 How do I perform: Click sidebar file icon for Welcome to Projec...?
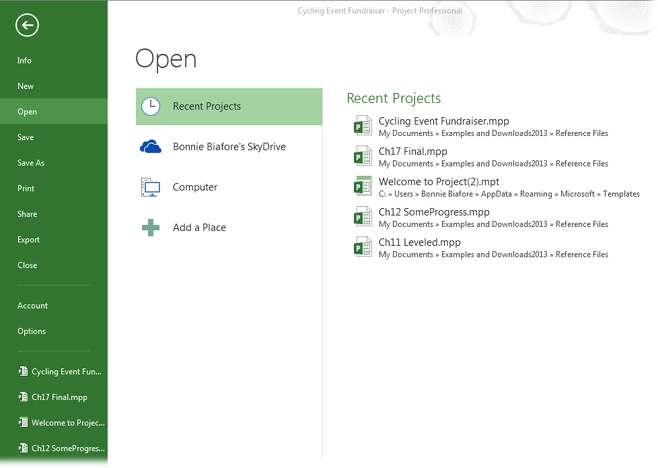tap(23, 422)
